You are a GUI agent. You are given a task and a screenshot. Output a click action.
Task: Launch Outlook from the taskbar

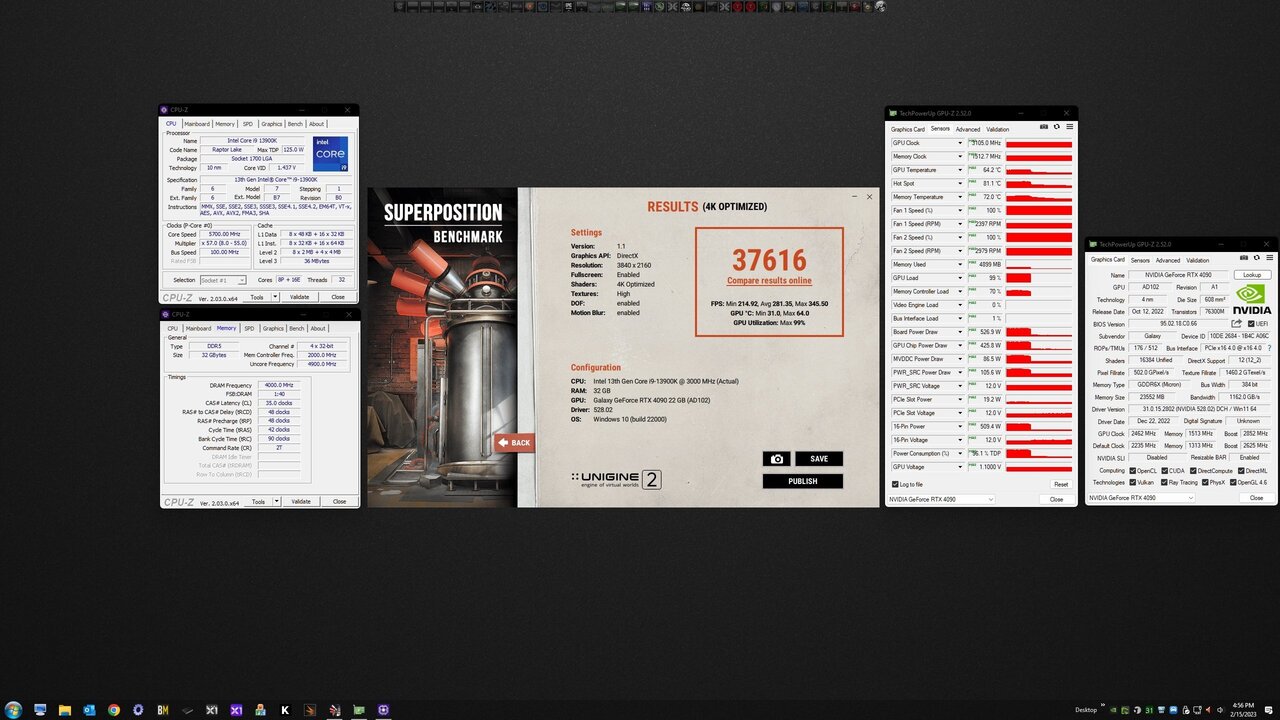click(x=89, y=710)
